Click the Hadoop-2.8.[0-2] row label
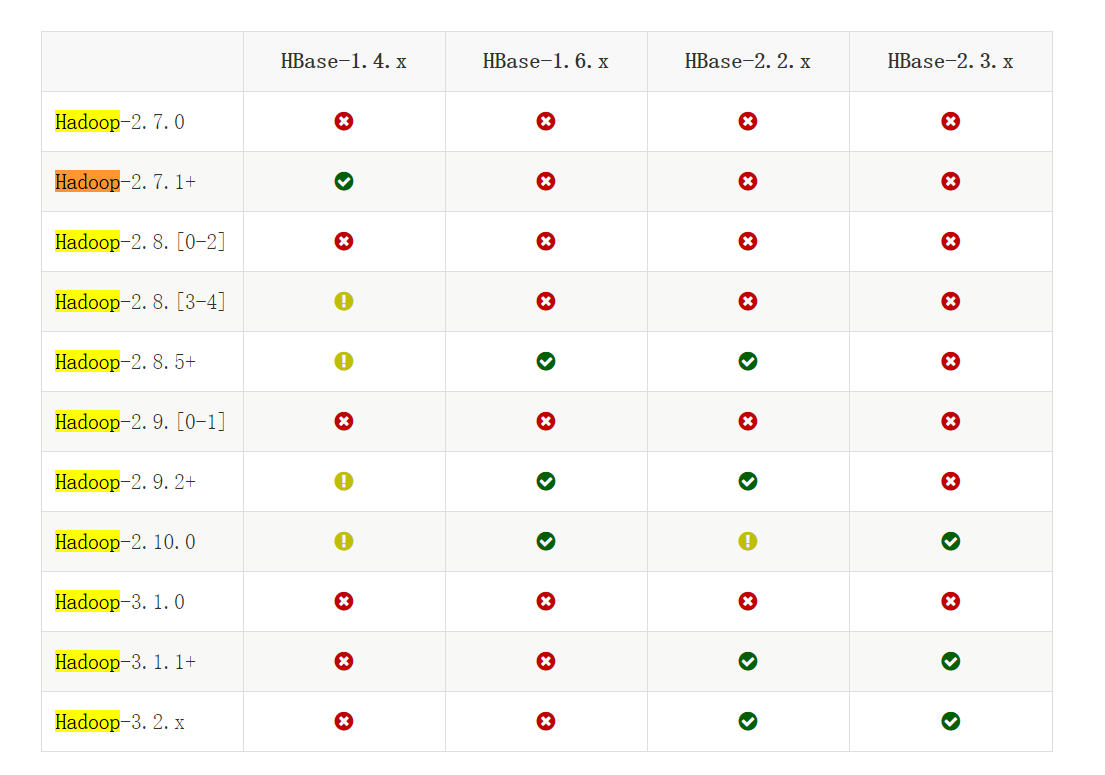 pos(141,242)
